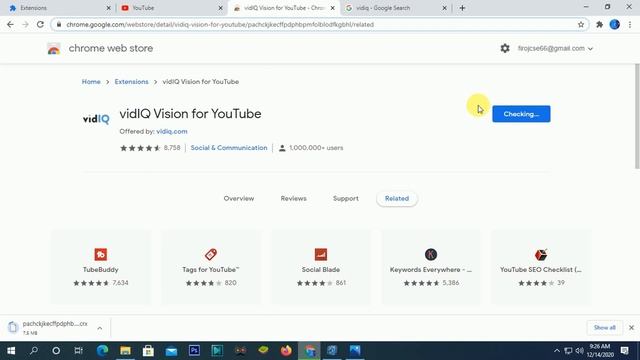The height and width of the screenshot is (360, 640).
Task: Click Show all downloads
Action: pos(604,327)
